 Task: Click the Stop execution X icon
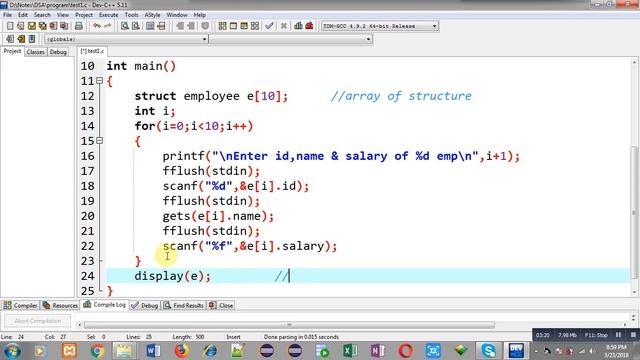[284, 26]
